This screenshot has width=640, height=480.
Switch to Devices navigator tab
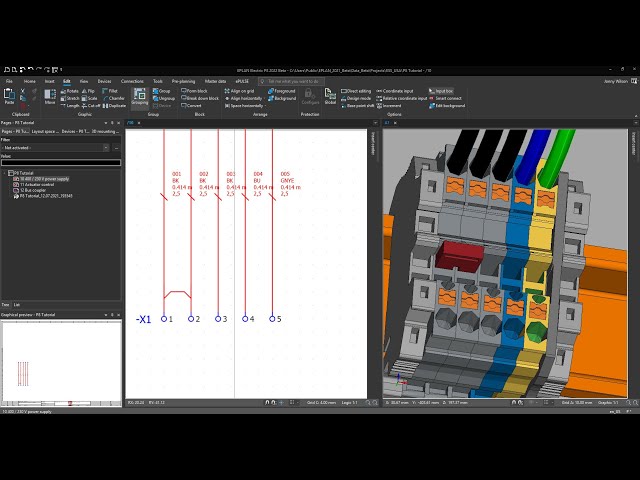pyautogui.click(x=75, y=131)
